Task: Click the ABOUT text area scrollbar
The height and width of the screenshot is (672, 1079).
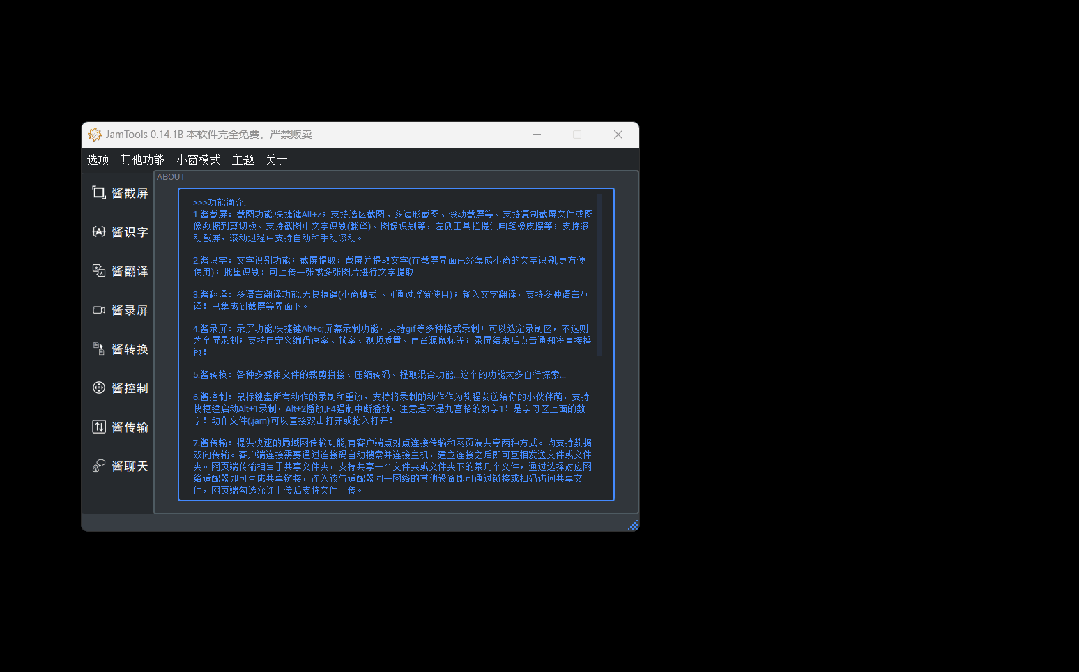Action: point(599,275)
